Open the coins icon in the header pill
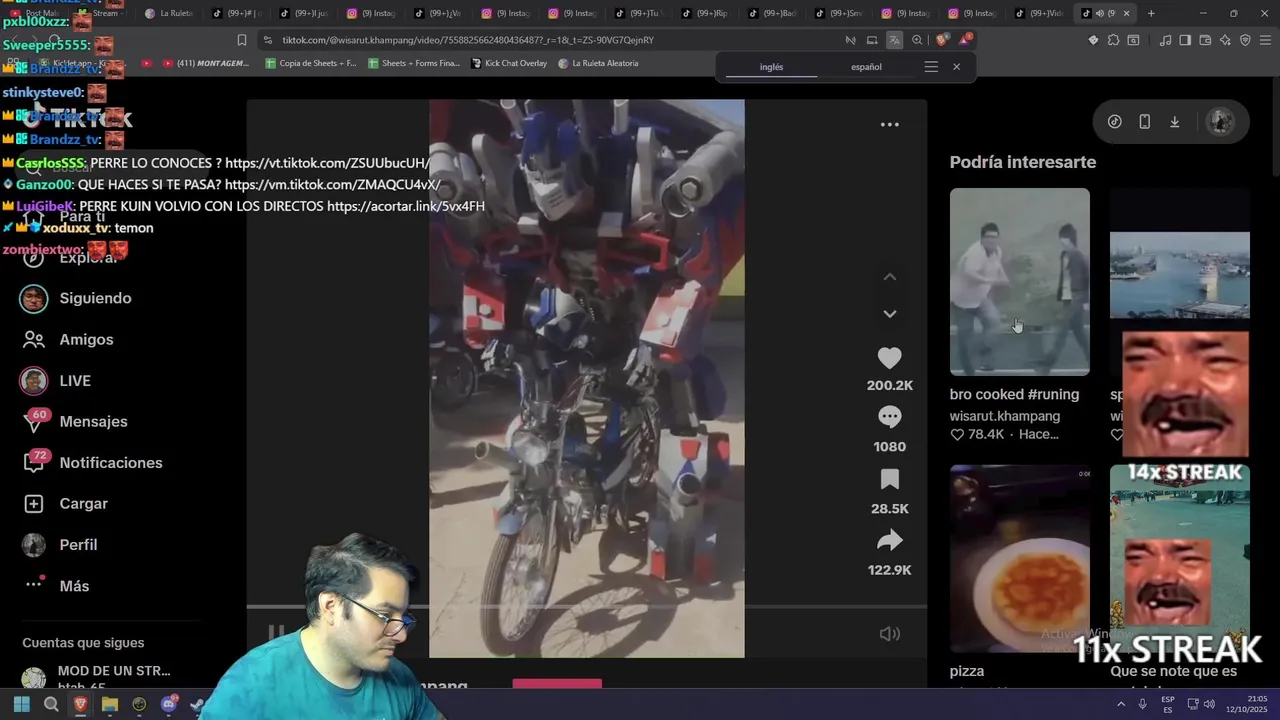Screen dimensions: 1280x720 tap(1114, 121)
